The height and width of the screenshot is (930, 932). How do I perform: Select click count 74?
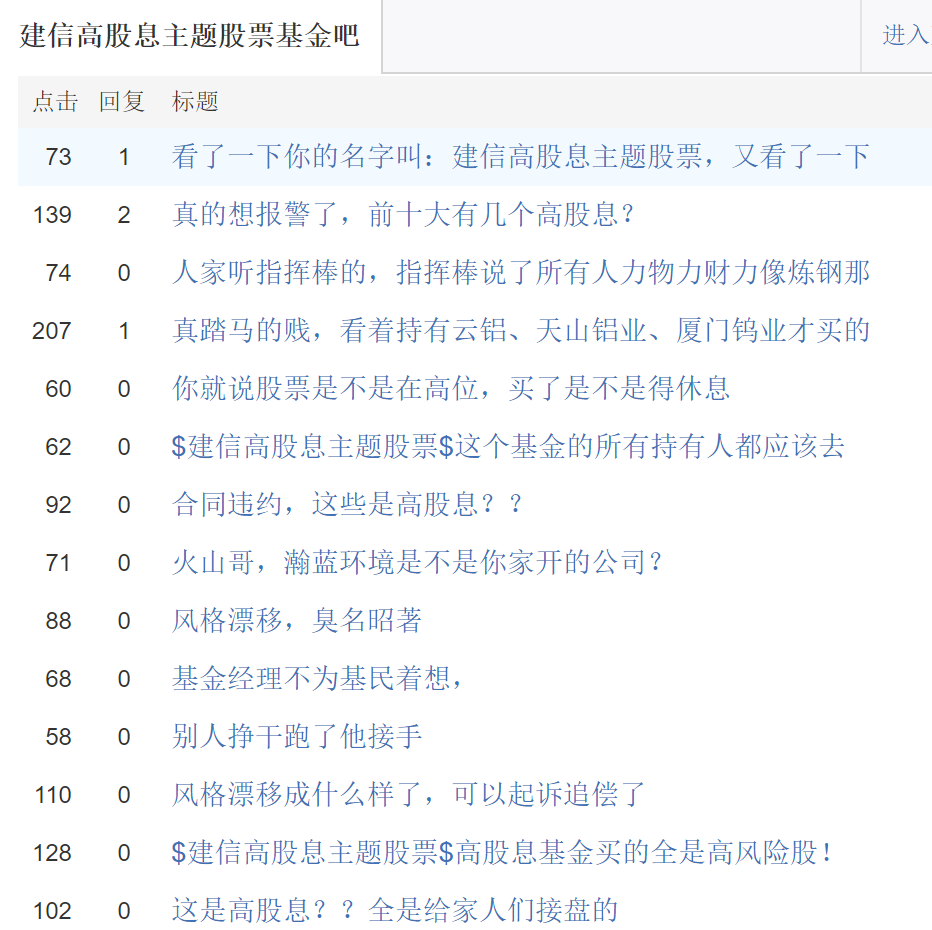click(x=58, y=273)
